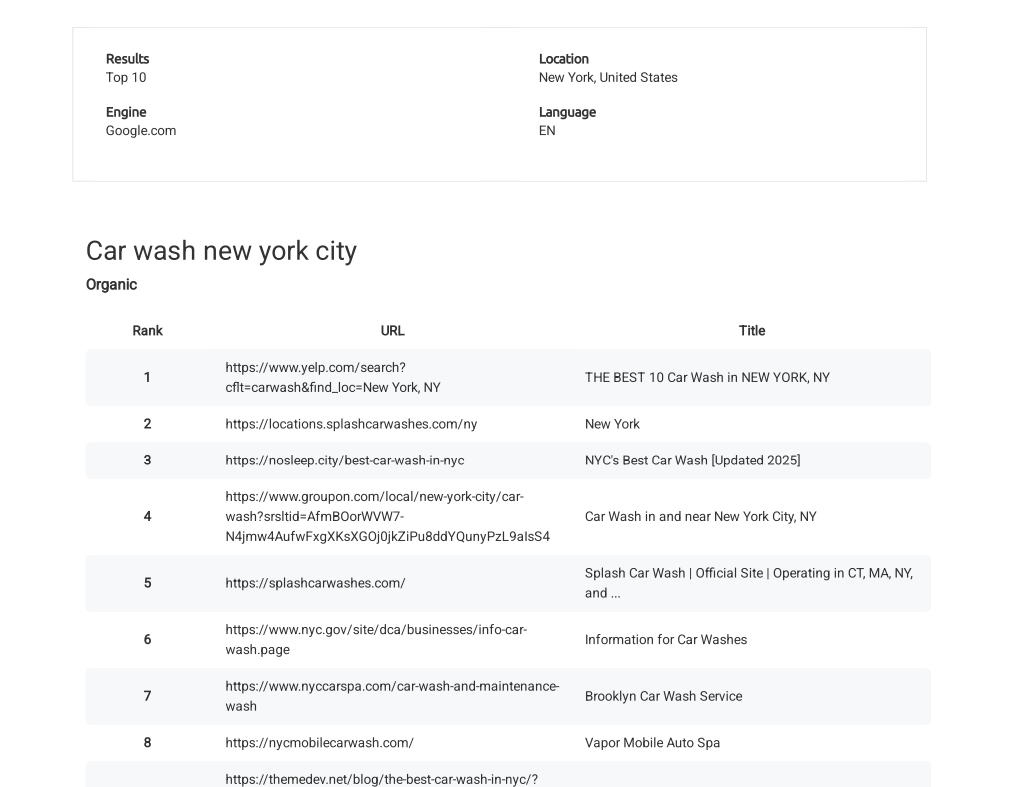The height and width of the screenshot is (787, 1017).
Task: Open the nosleep.city best-car-wash-in-nyc URL
Action: [344, 461]
